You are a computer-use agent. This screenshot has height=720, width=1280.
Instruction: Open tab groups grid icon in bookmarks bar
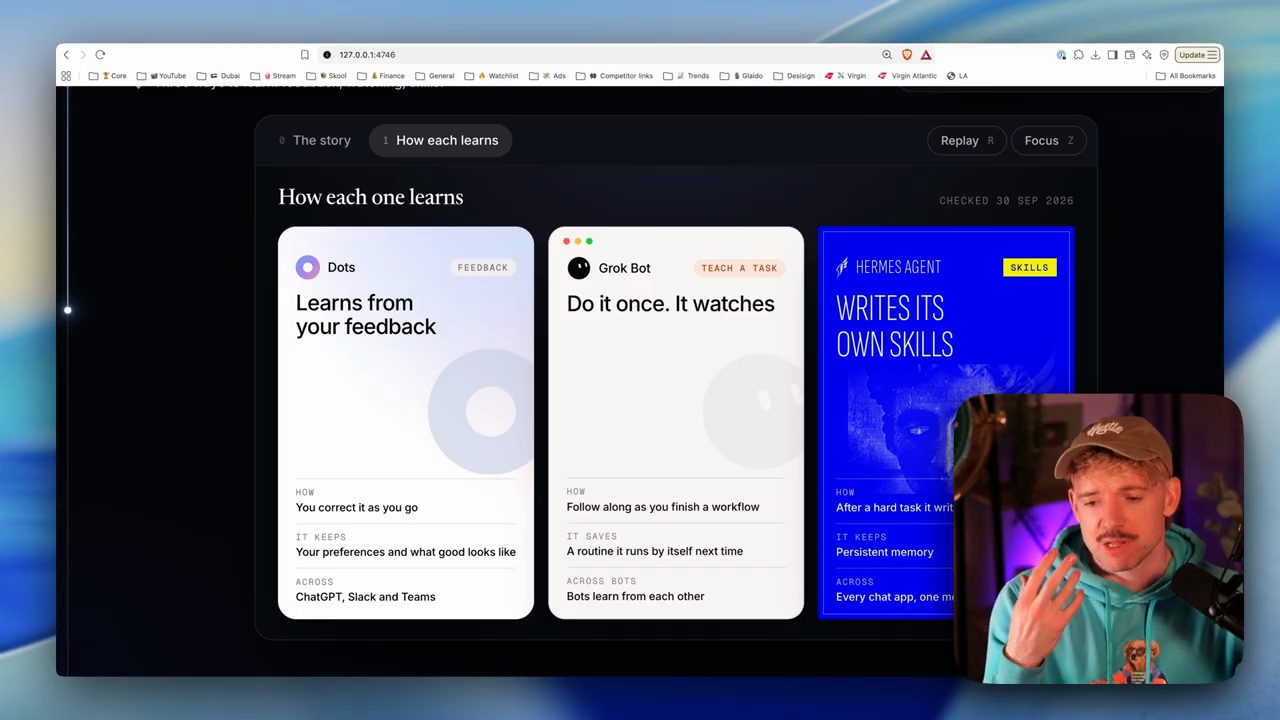[66, 76]
